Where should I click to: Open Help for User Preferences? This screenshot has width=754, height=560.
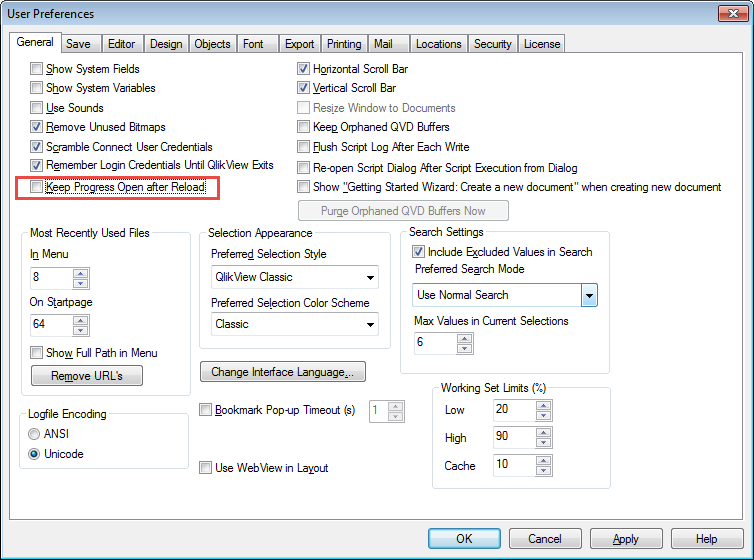(707, 538)
